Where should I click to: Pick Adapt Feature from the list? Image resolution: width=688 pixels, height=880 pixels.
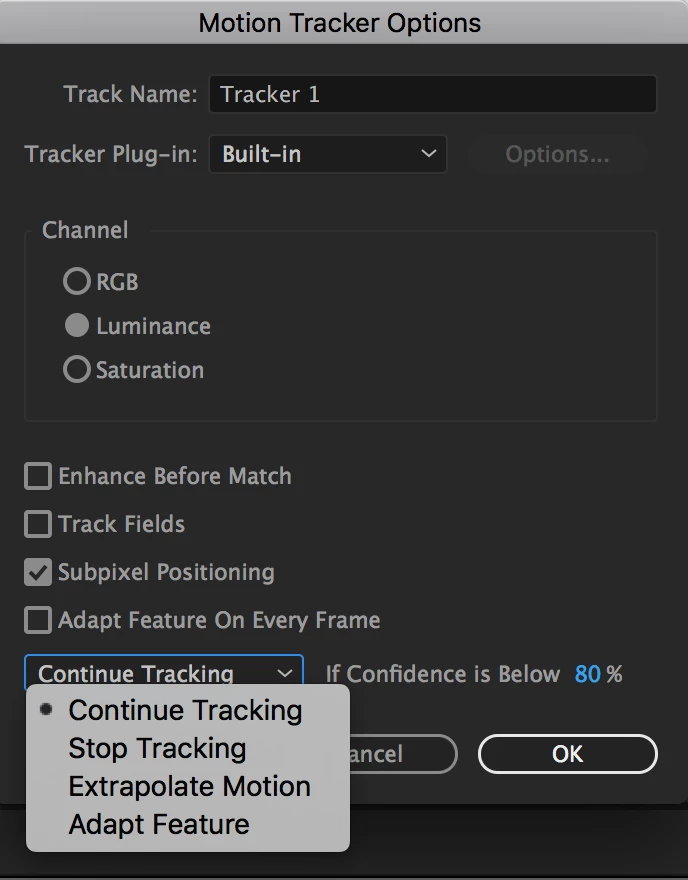pyautogui.click(x=159, y=825)
